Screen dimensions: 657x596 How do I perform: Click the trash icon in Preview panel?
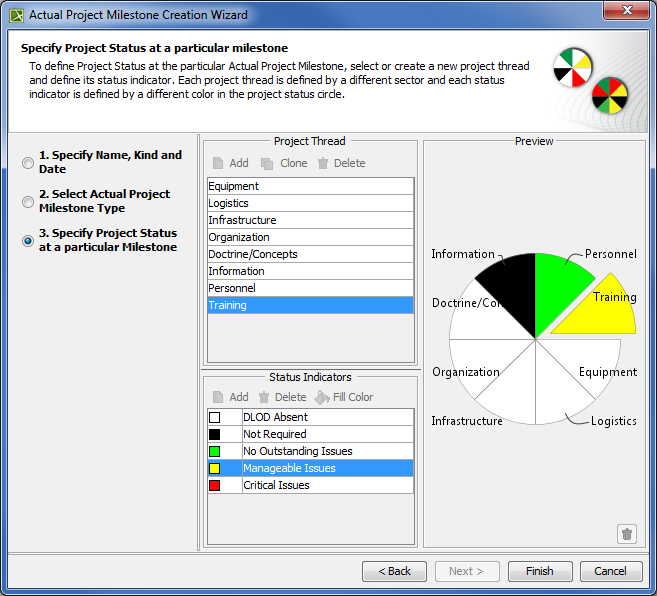coord(627,534)
